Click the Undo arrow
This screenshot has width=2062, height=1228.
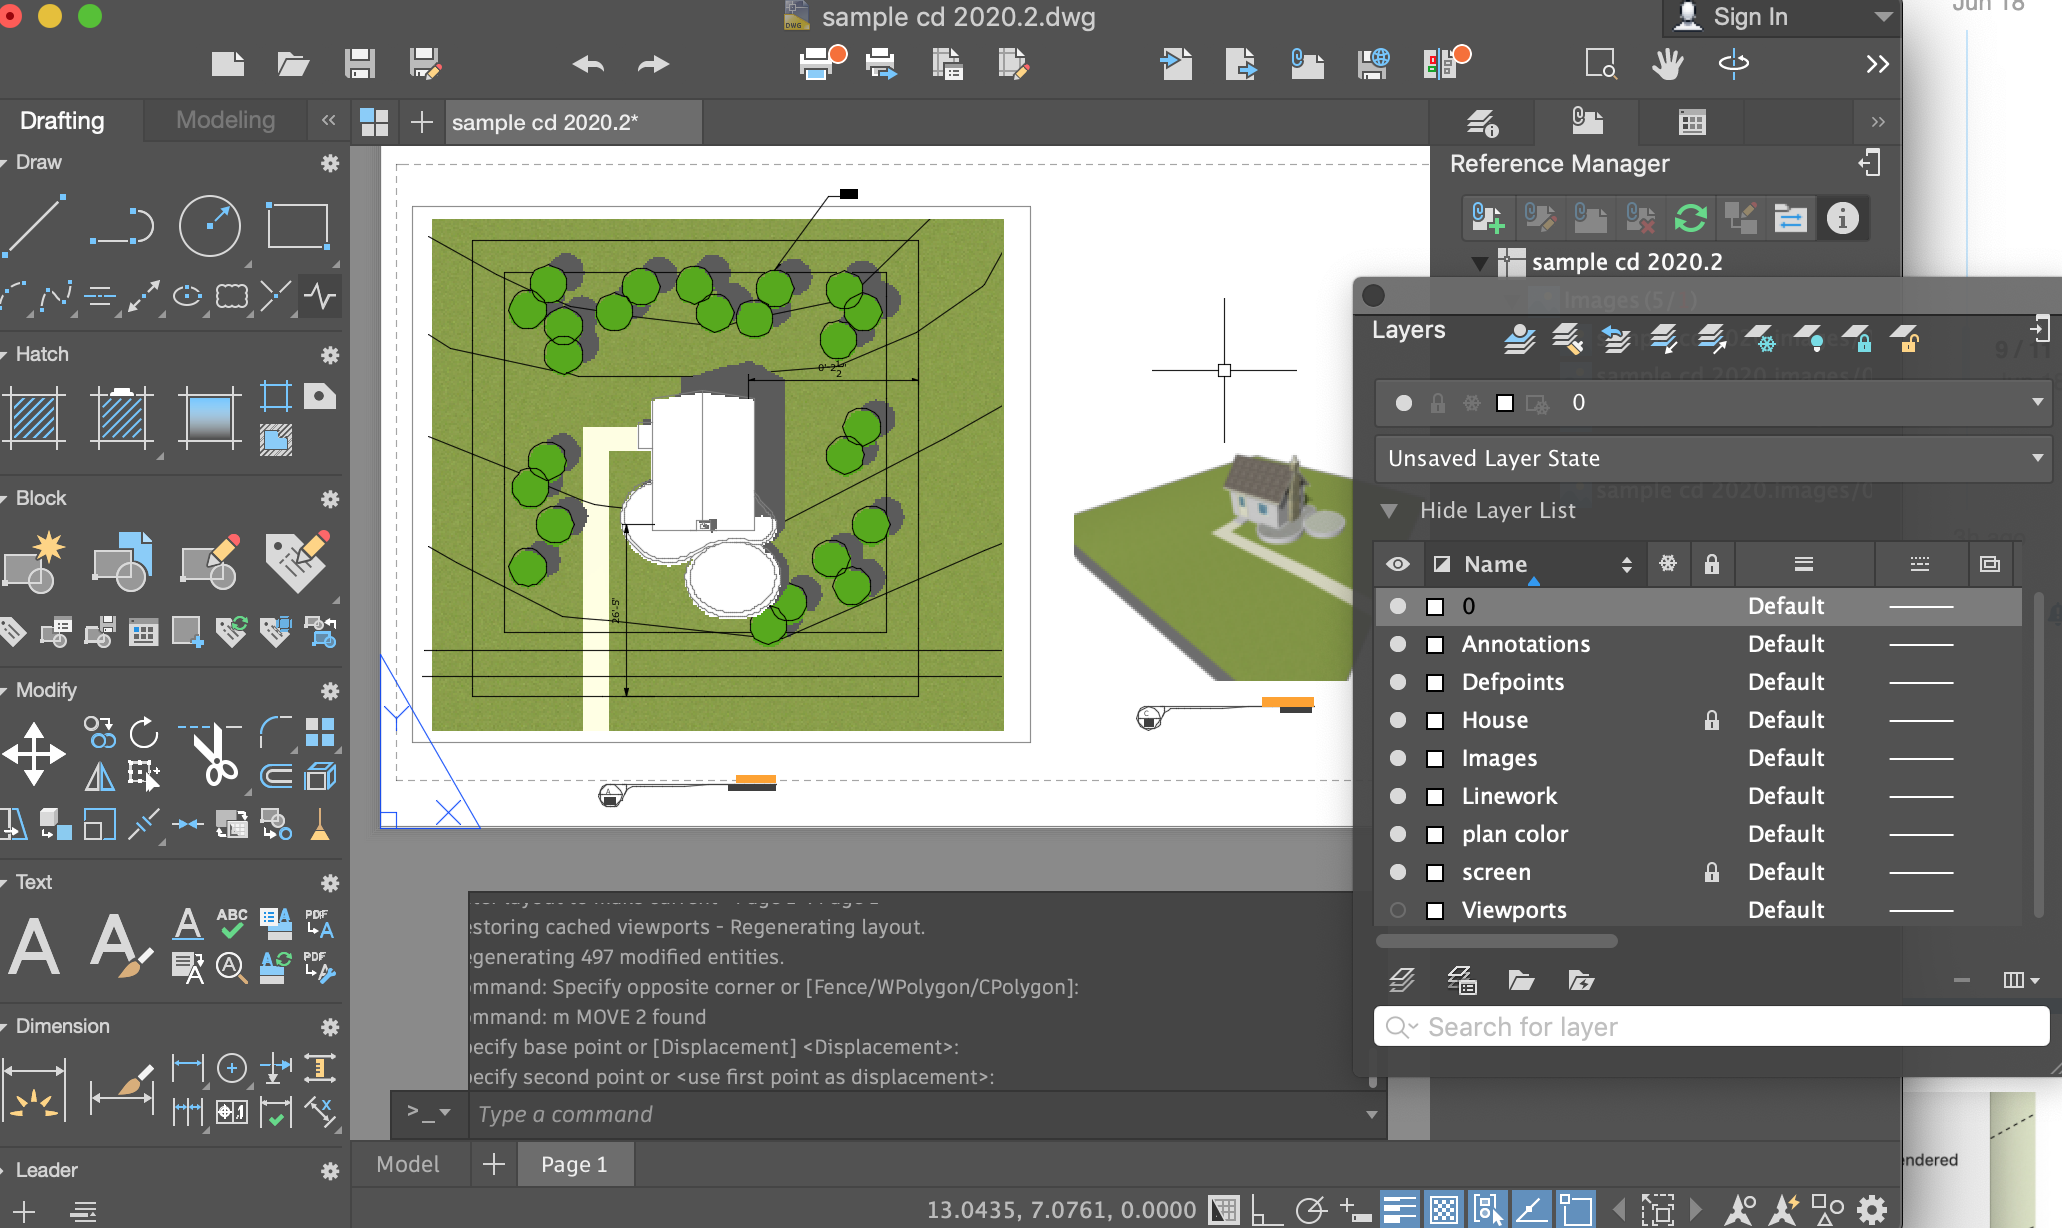[588, 64]
